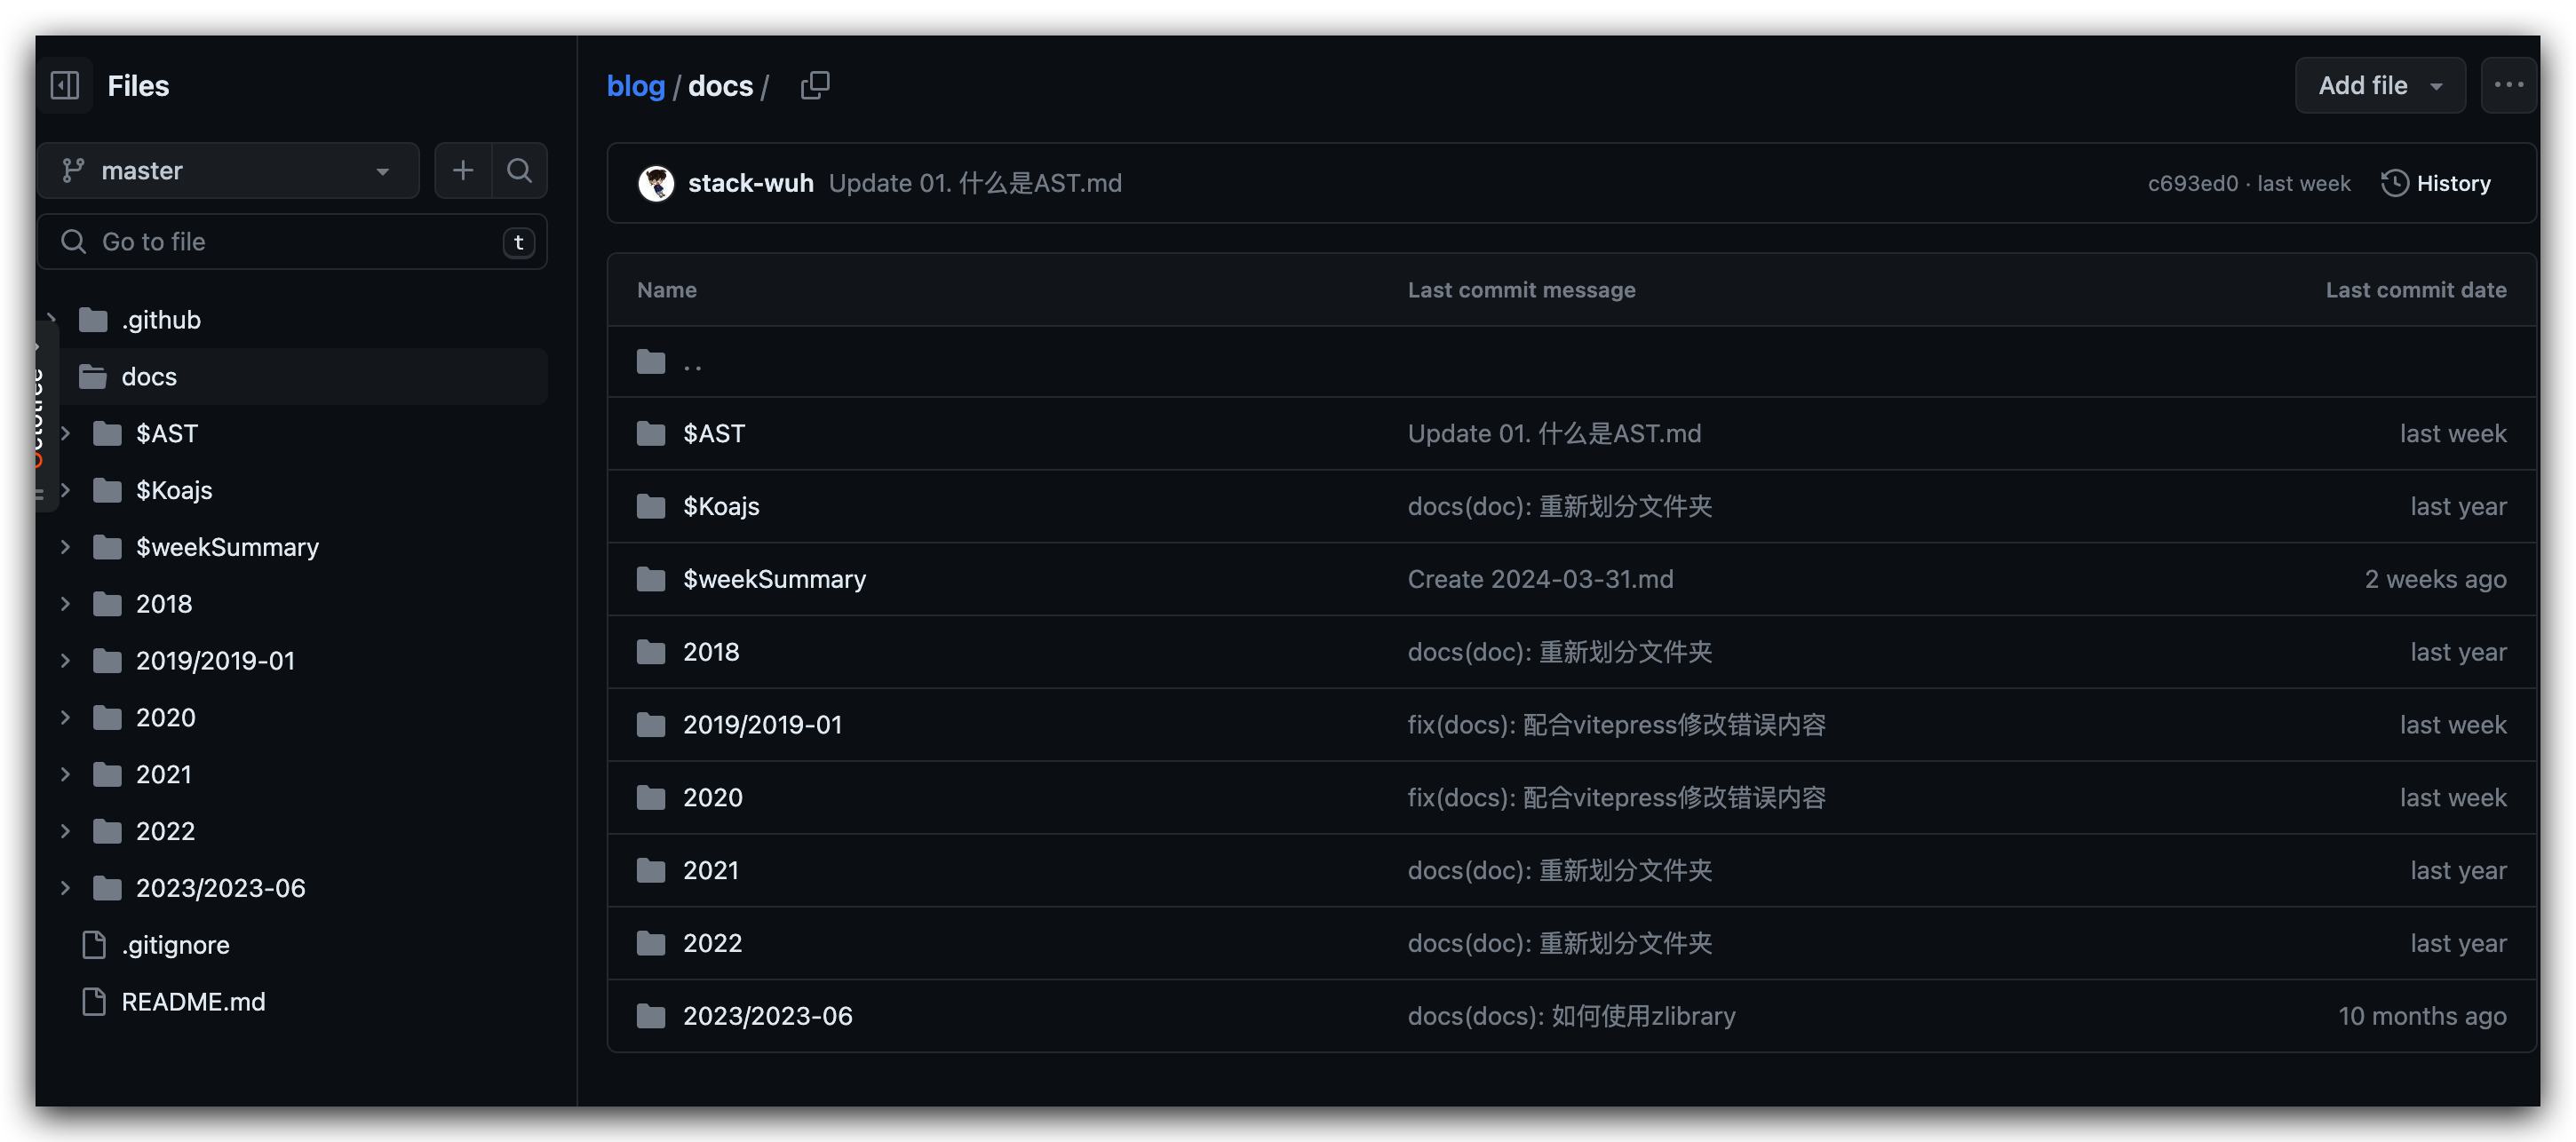Screen dimensions: 2576x1142
Task: Go to the blog breadcrumb link
Action: point(636,86)
